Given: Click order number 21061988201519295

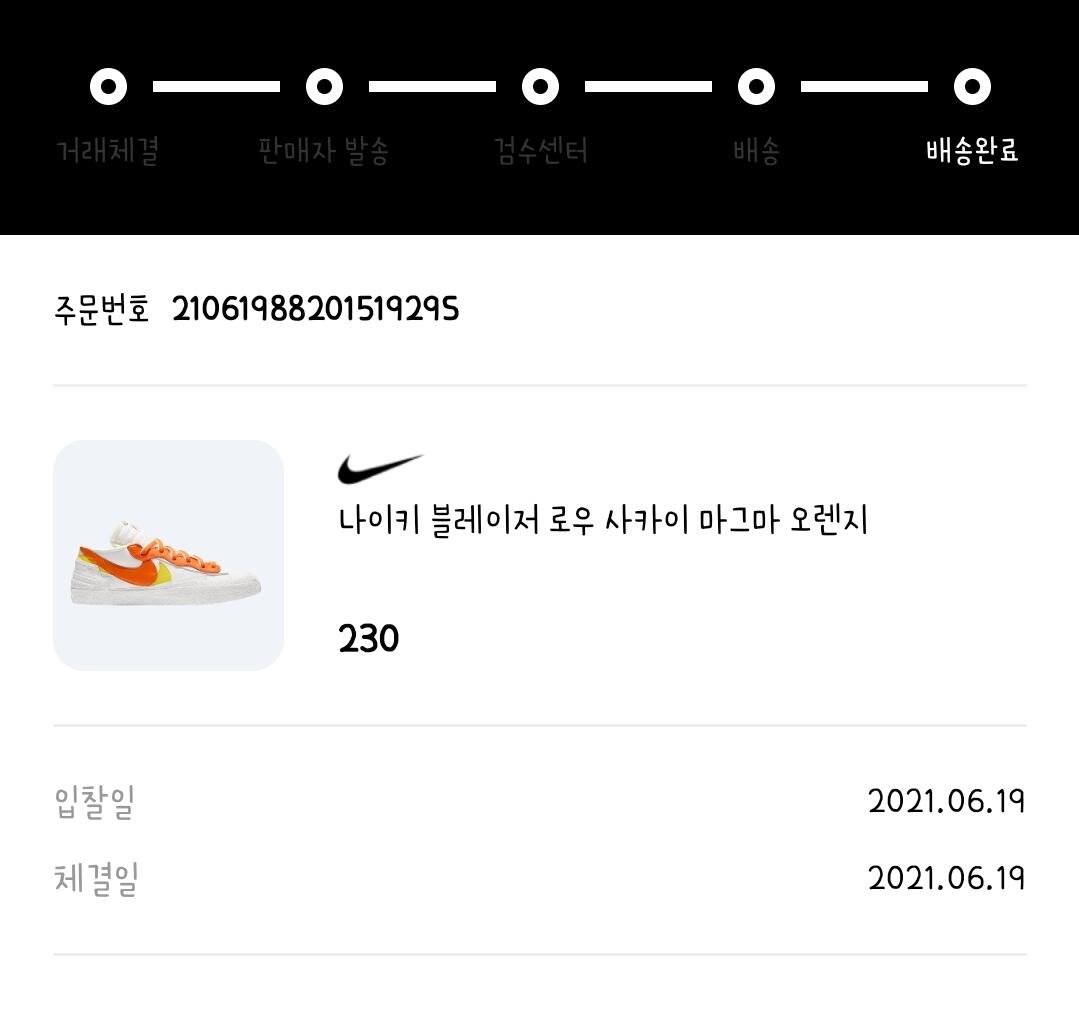Looking at the screenshot, I should coord(316,309).
